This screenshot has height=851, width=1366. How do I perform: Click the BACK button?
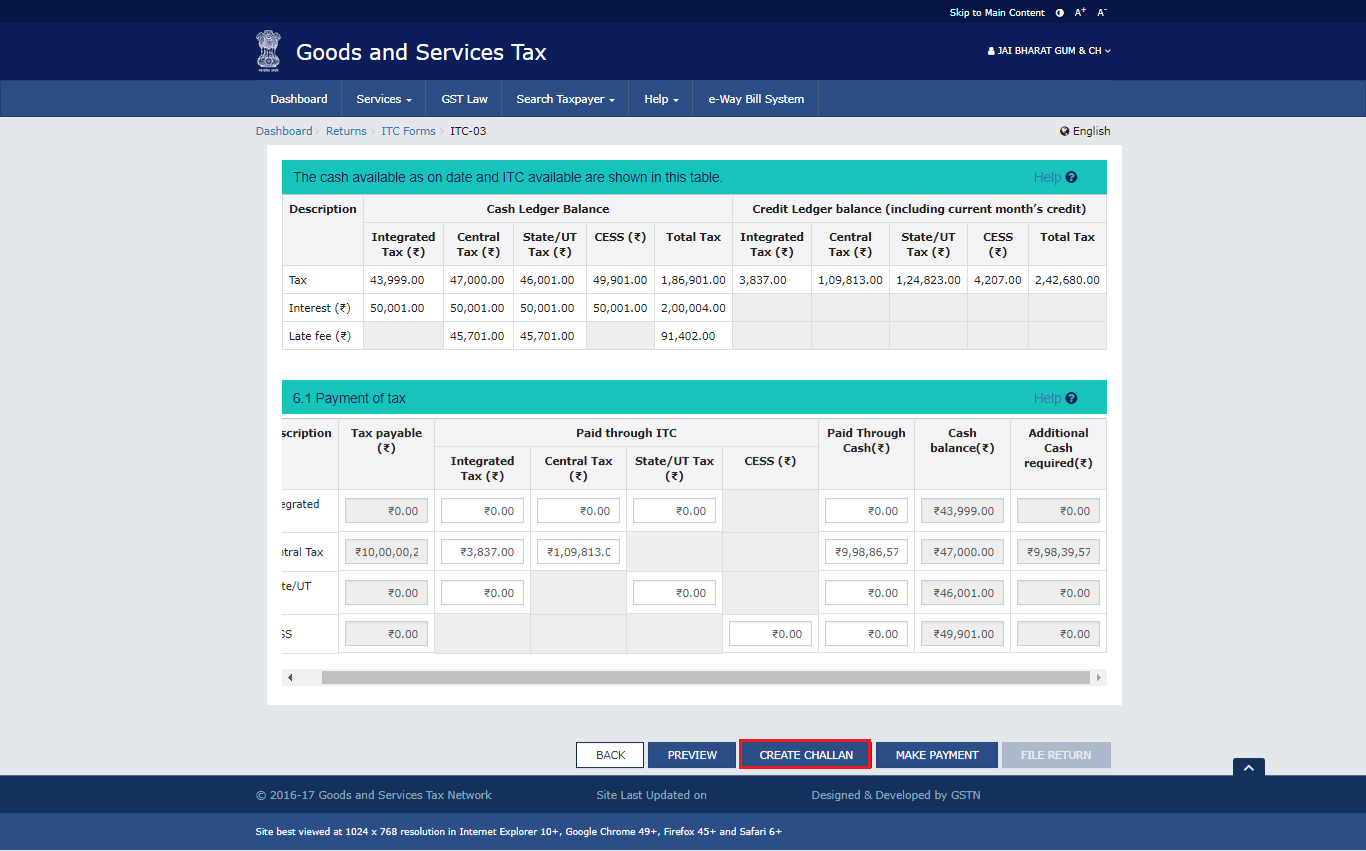610,755
